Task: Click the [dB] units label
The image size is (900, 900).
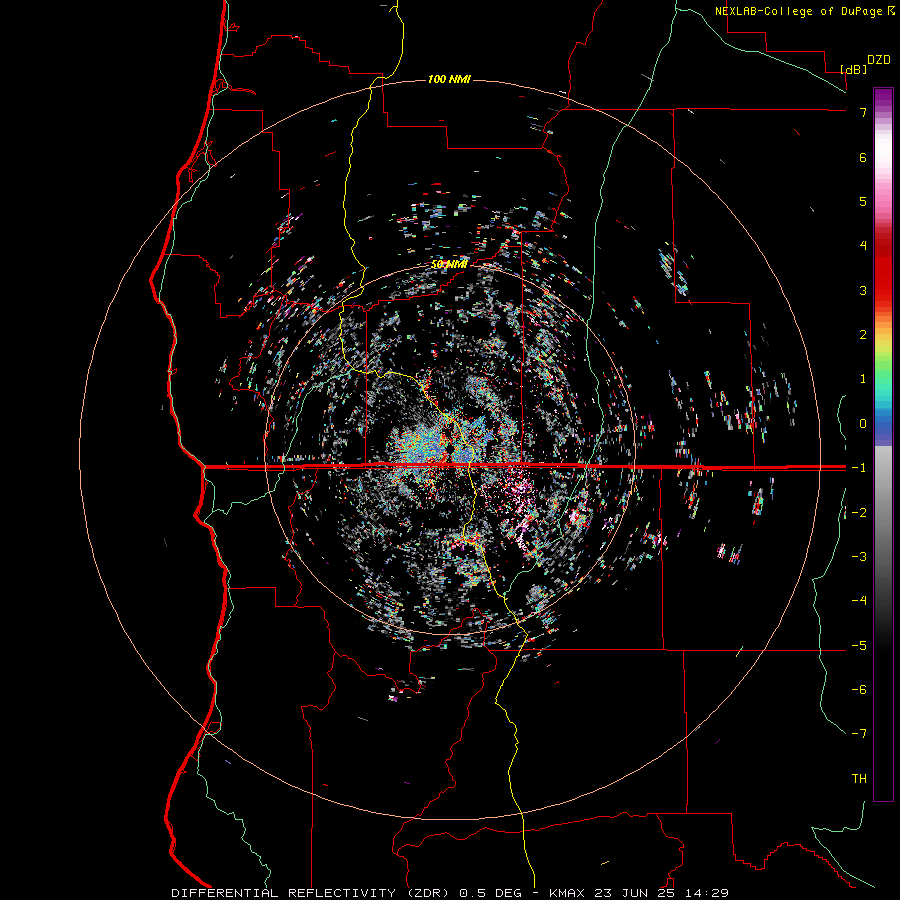Action: click(x=853, y=69)
